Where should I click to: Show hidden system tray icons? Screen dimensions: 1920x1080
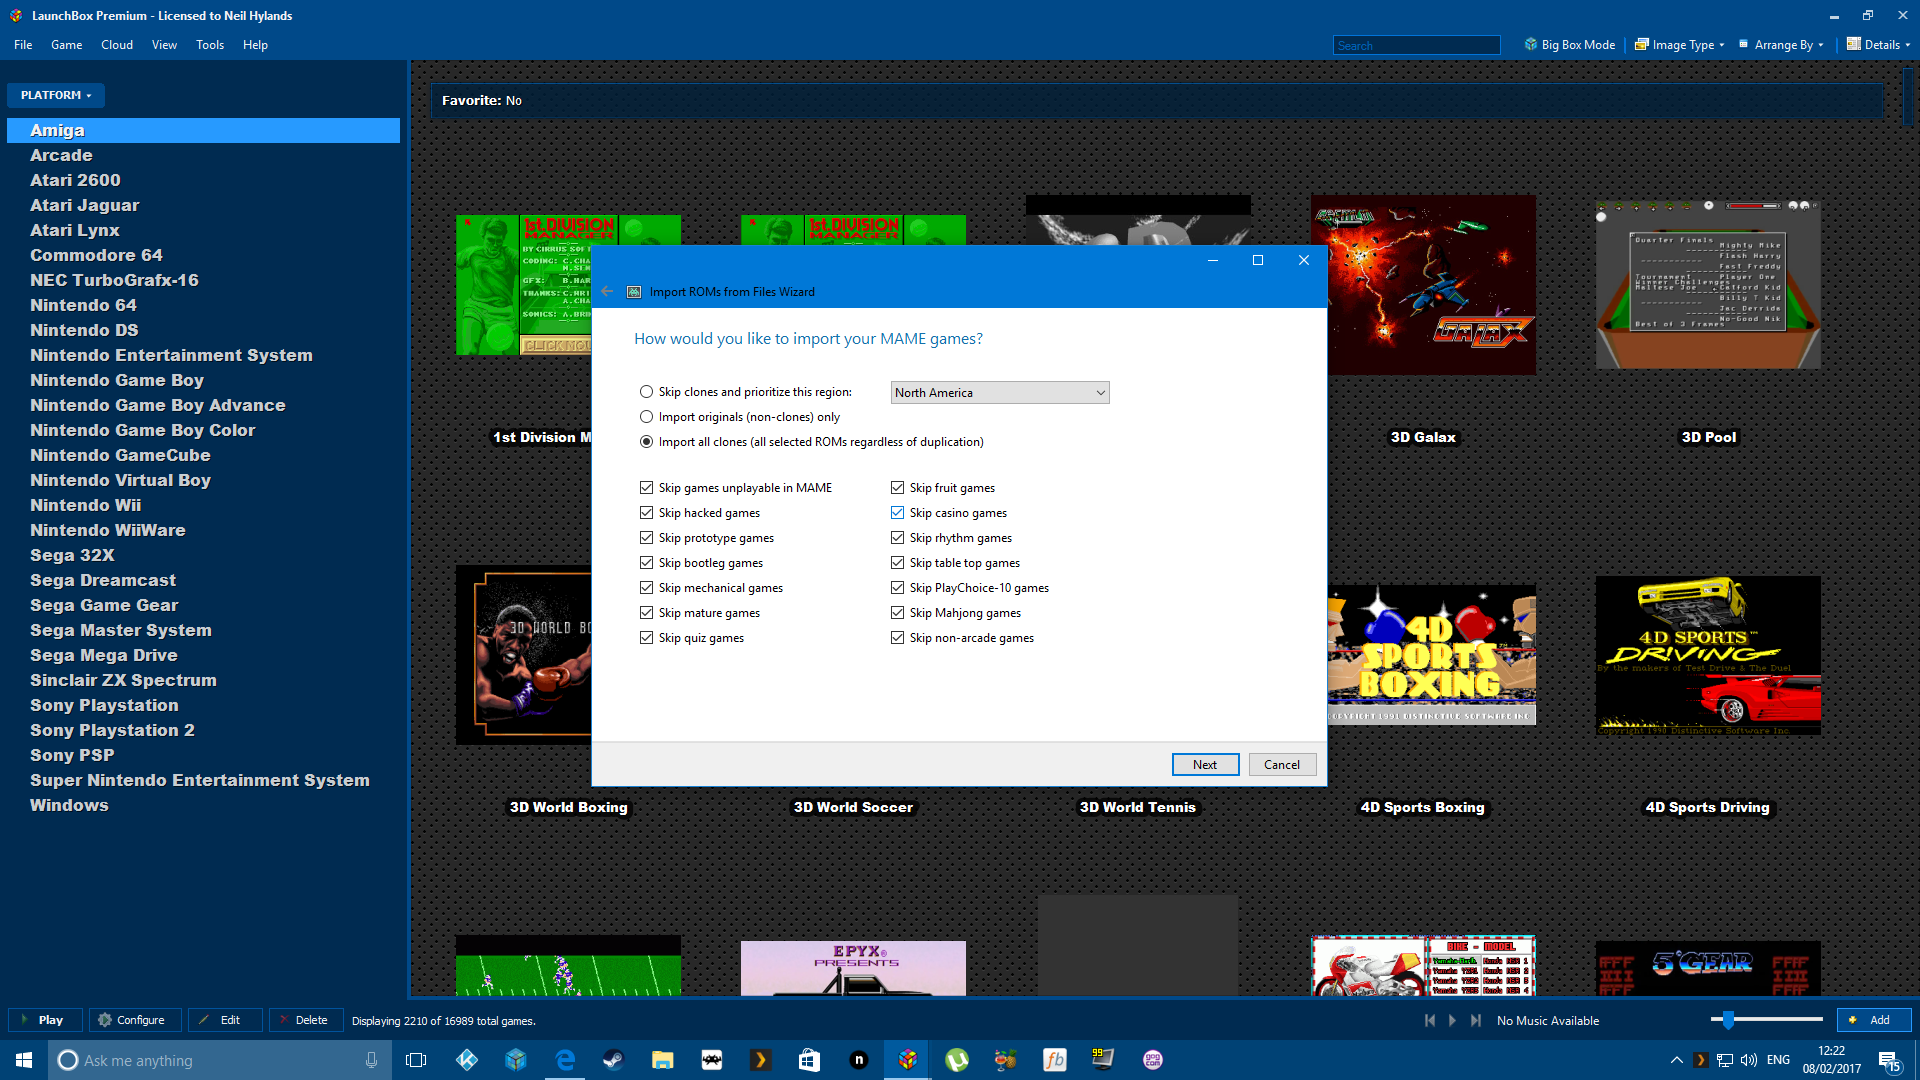click(x=1676, y=1060)
